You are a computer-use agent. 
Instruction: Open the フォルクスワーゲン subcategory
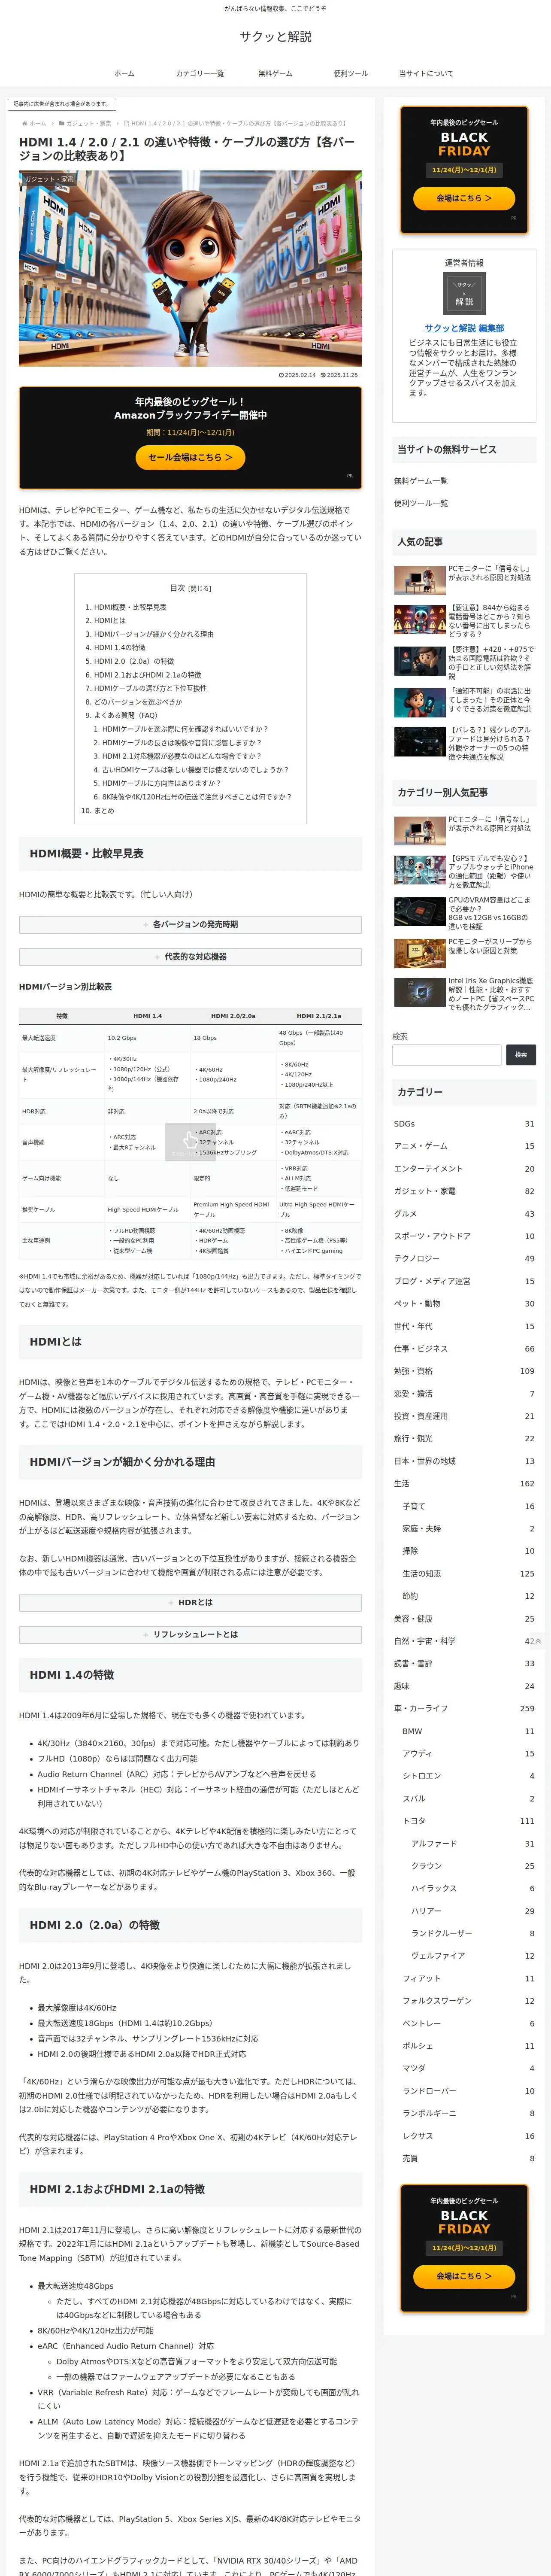click(468, 2001)
